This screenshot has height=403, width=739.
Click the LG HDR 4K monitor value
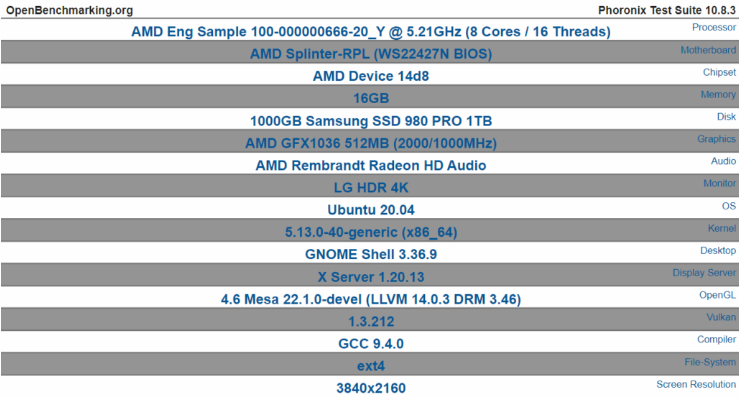click(370, 187)
